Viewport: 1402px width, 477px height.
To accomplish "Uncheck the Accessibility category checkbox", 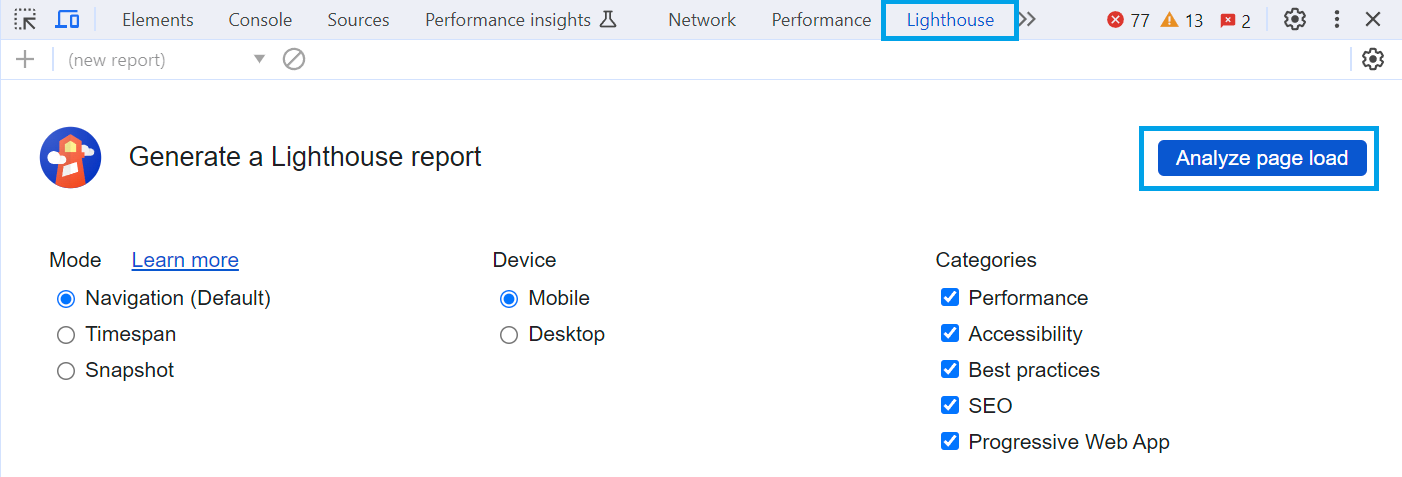I will [x=950, y=333].
